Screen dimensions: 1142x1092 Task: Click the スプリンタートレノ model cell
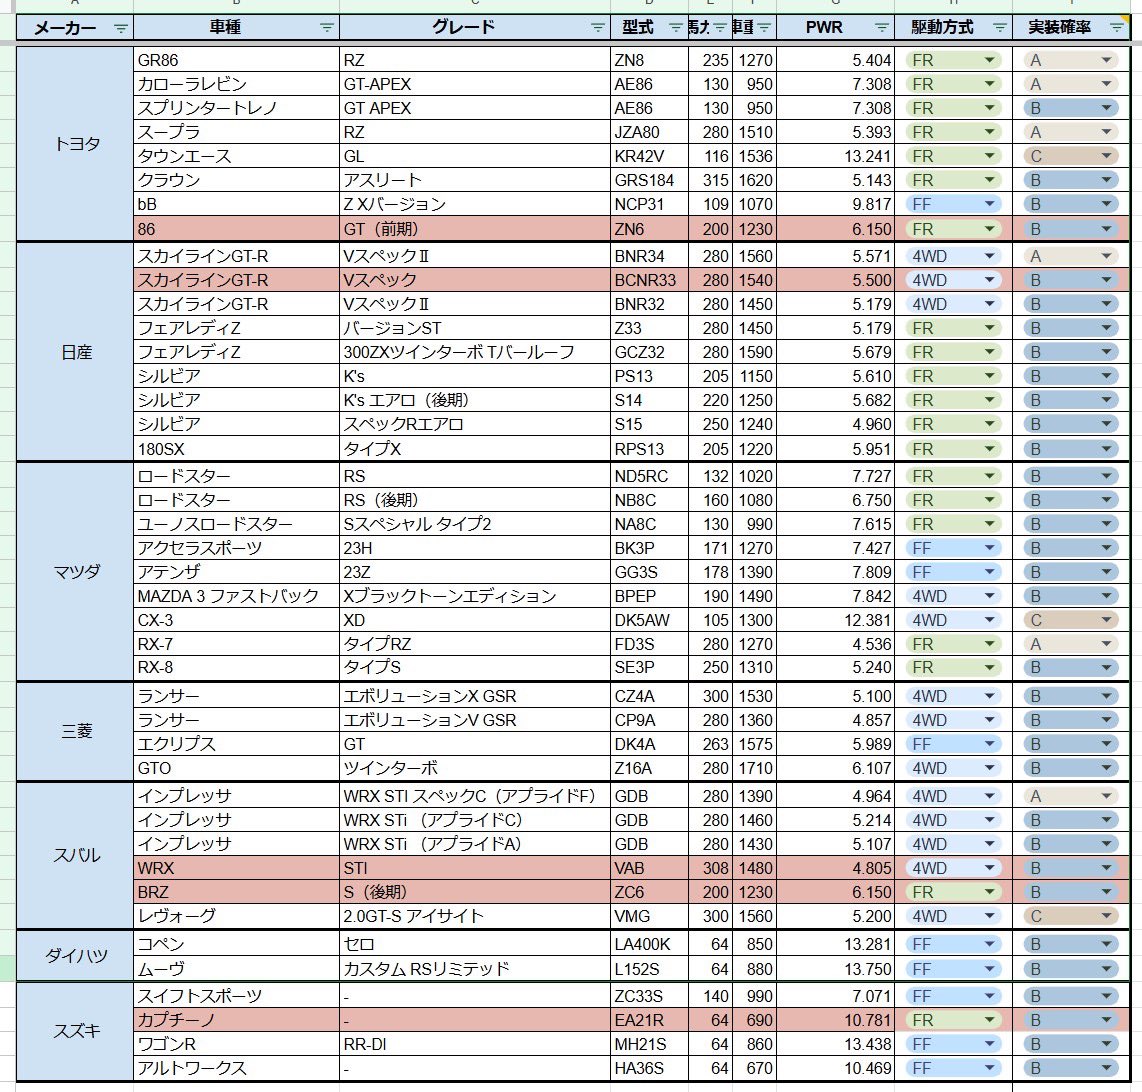pyautogui.click(x=237, y=108)
